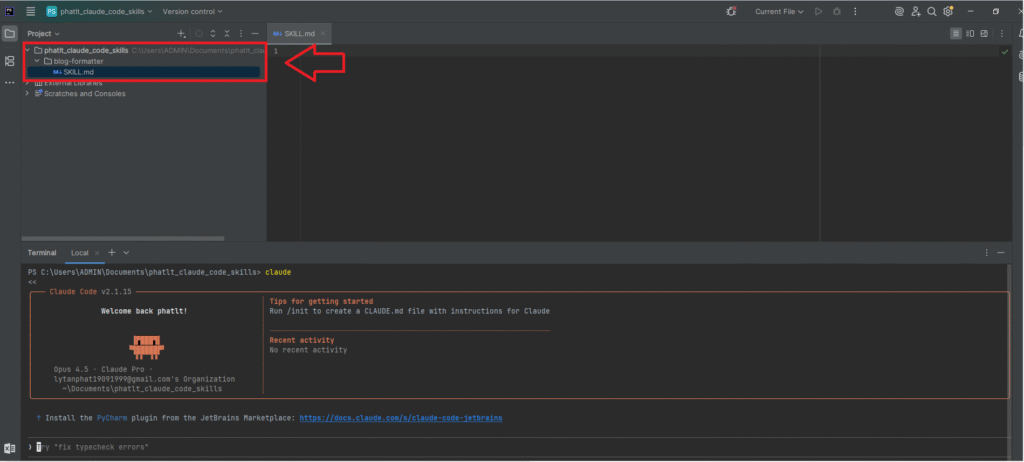Screen dimensions: 1024x462
Task: Click the new terminal tab plus icon
Action: 112,252
